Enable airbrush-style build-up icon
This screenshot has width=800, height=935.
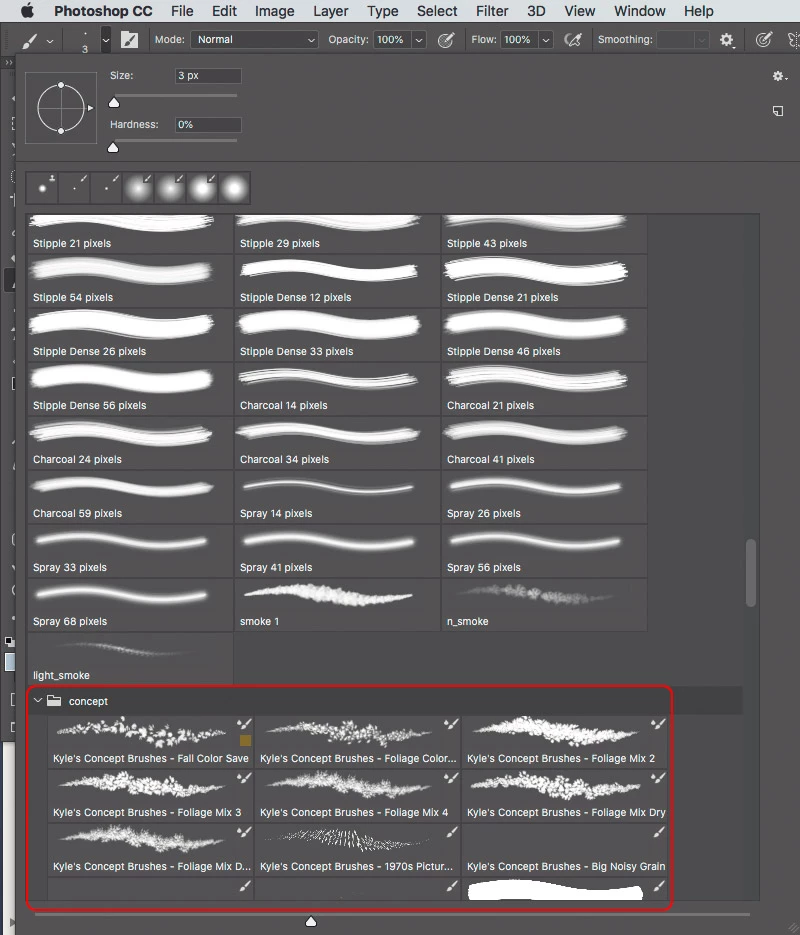pos(573,40)
